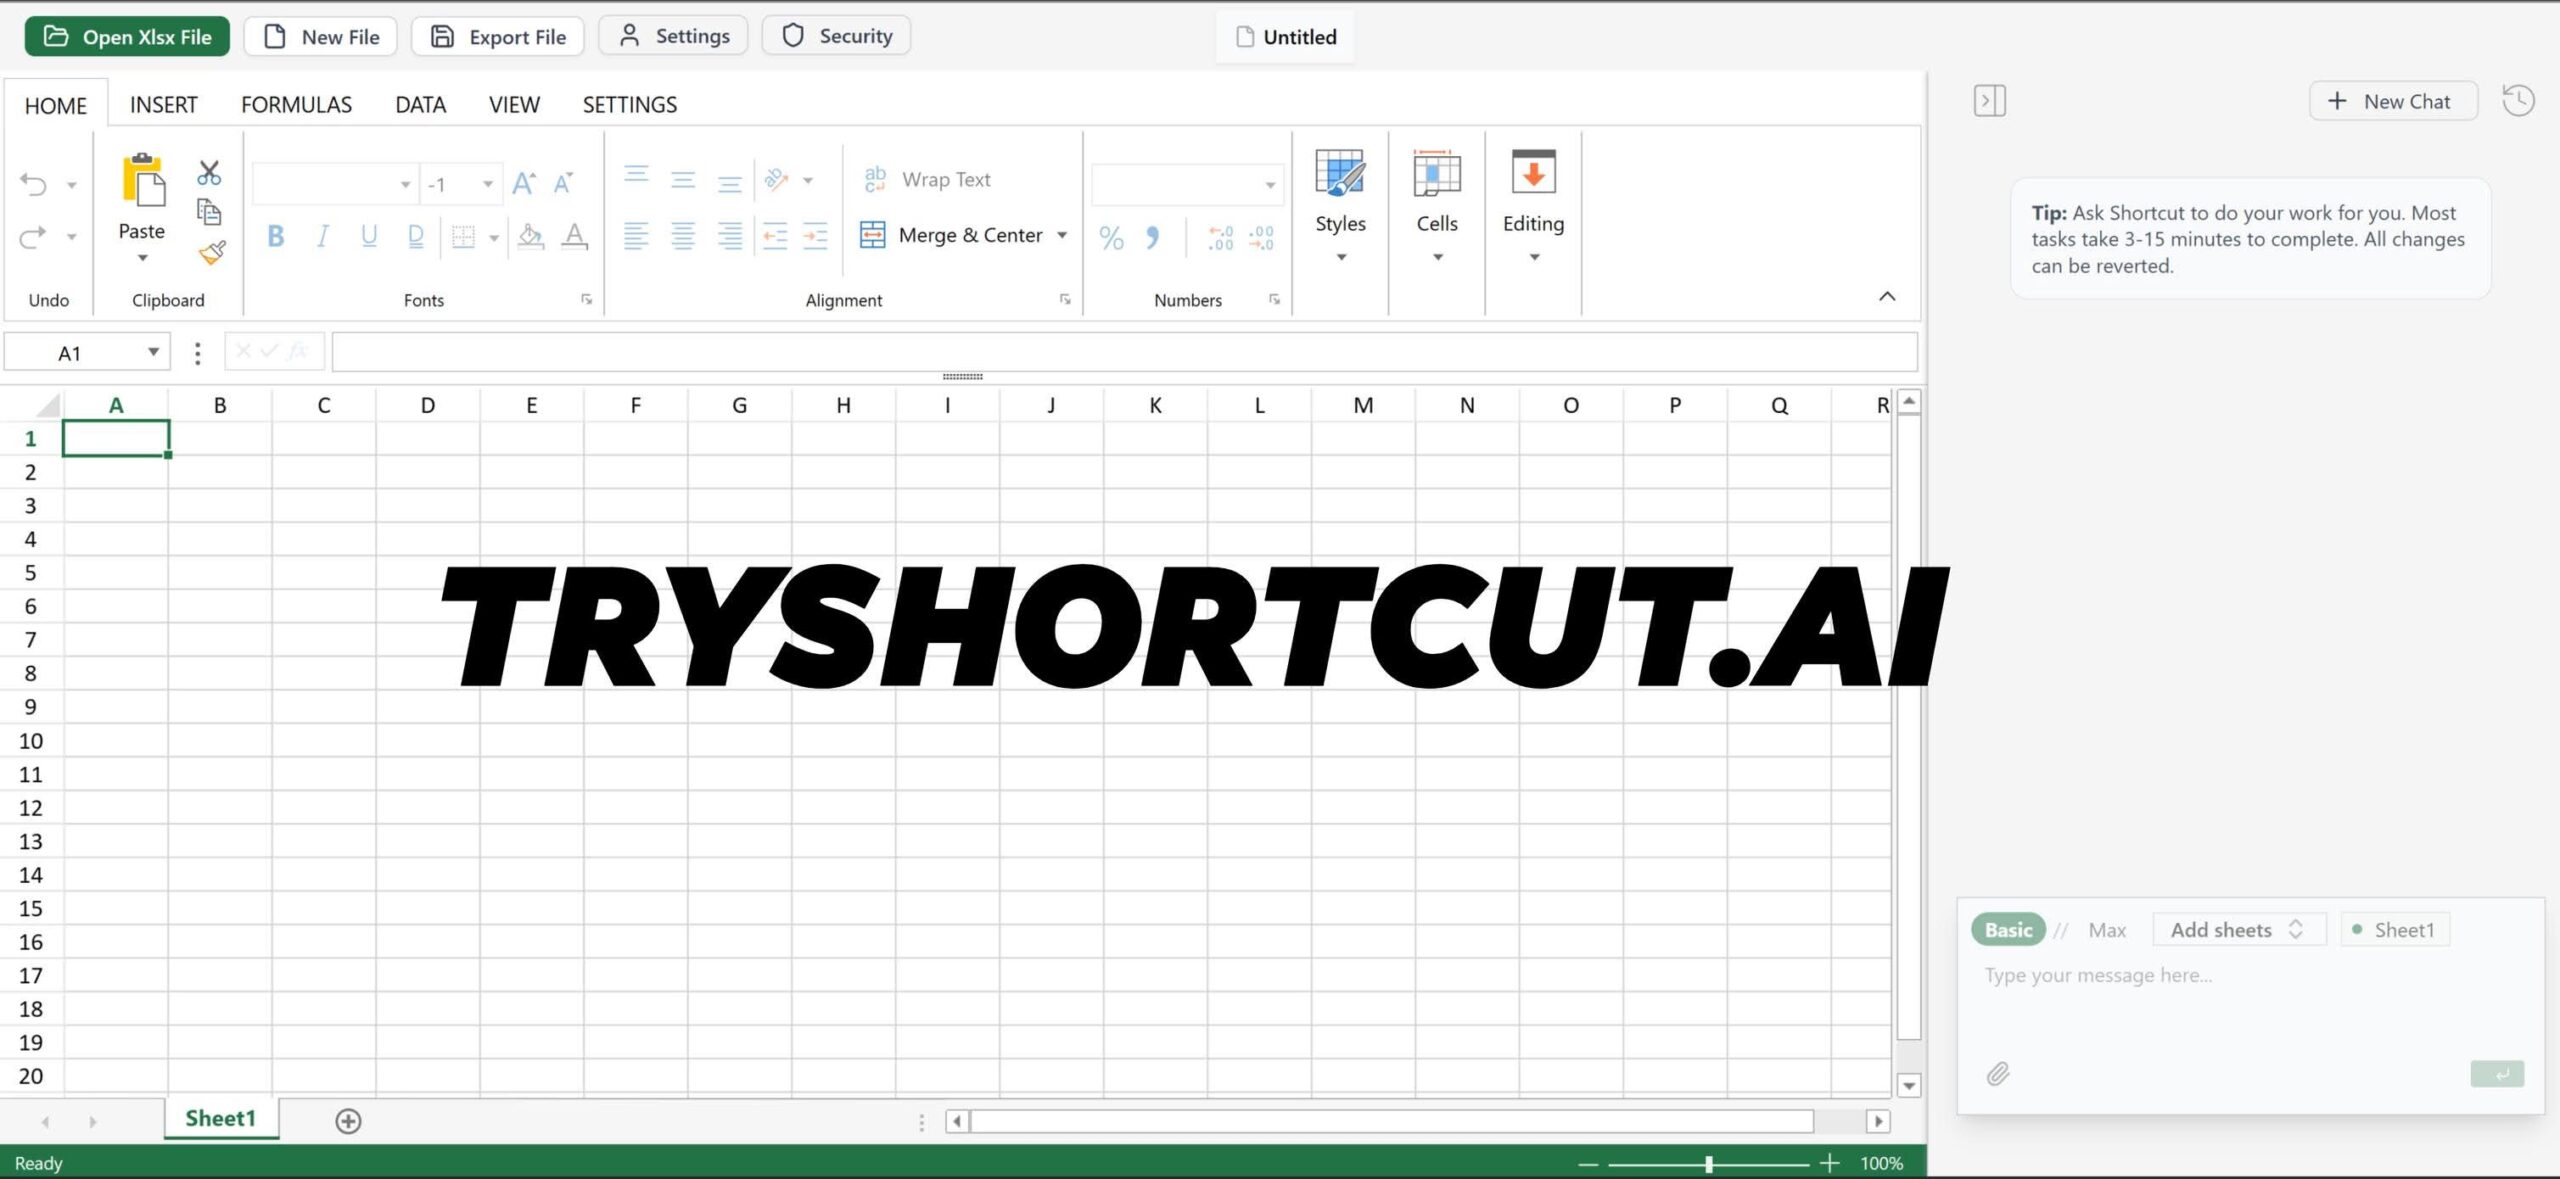Click the Cut (scissors) icon
Viewport: 2560px width, 1179px height.
pos(210,170)
